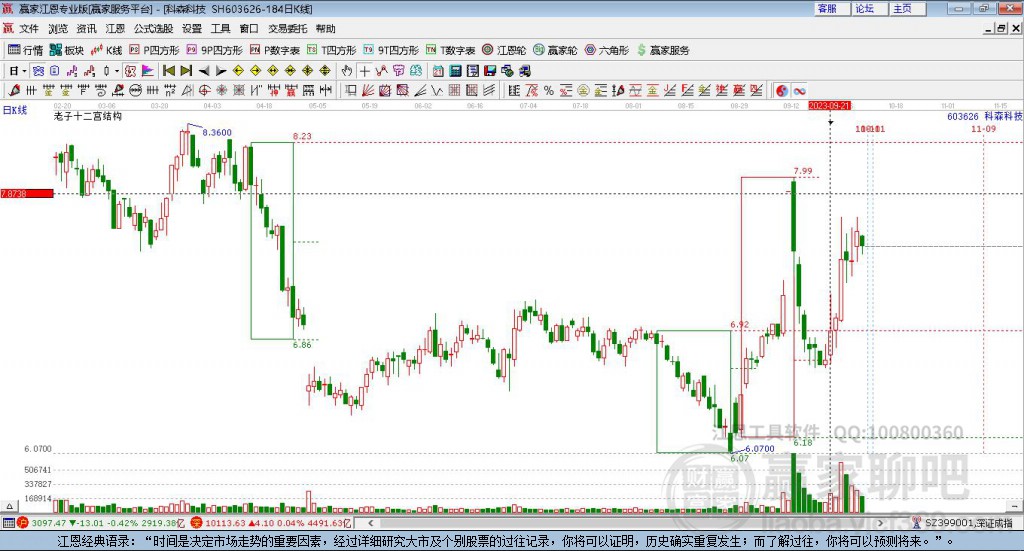The width and height of the screenshot is (1024, 551).
Task: Open the P四方形 tool
Action: pos(154,50)
